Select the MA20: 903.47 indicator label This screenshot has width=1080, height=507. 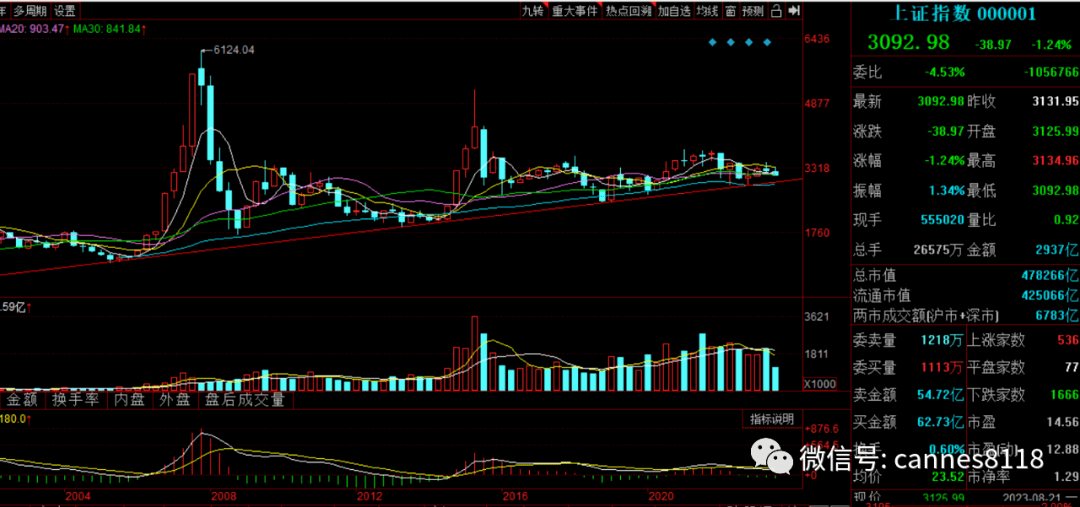coord(34,29)
